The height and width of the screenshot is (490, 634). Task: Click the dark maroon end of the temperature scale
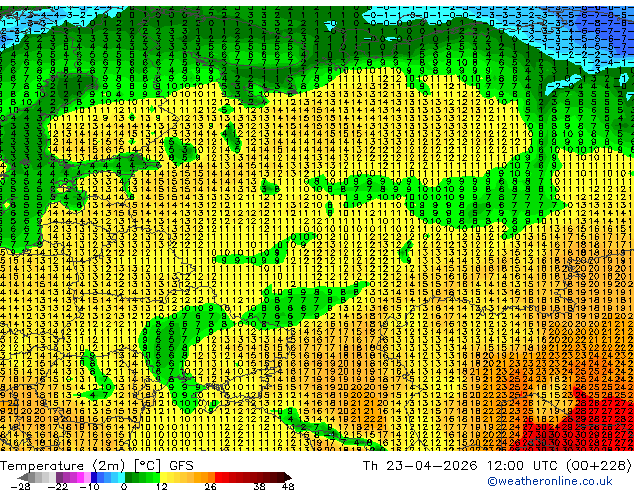coord(285,477)
